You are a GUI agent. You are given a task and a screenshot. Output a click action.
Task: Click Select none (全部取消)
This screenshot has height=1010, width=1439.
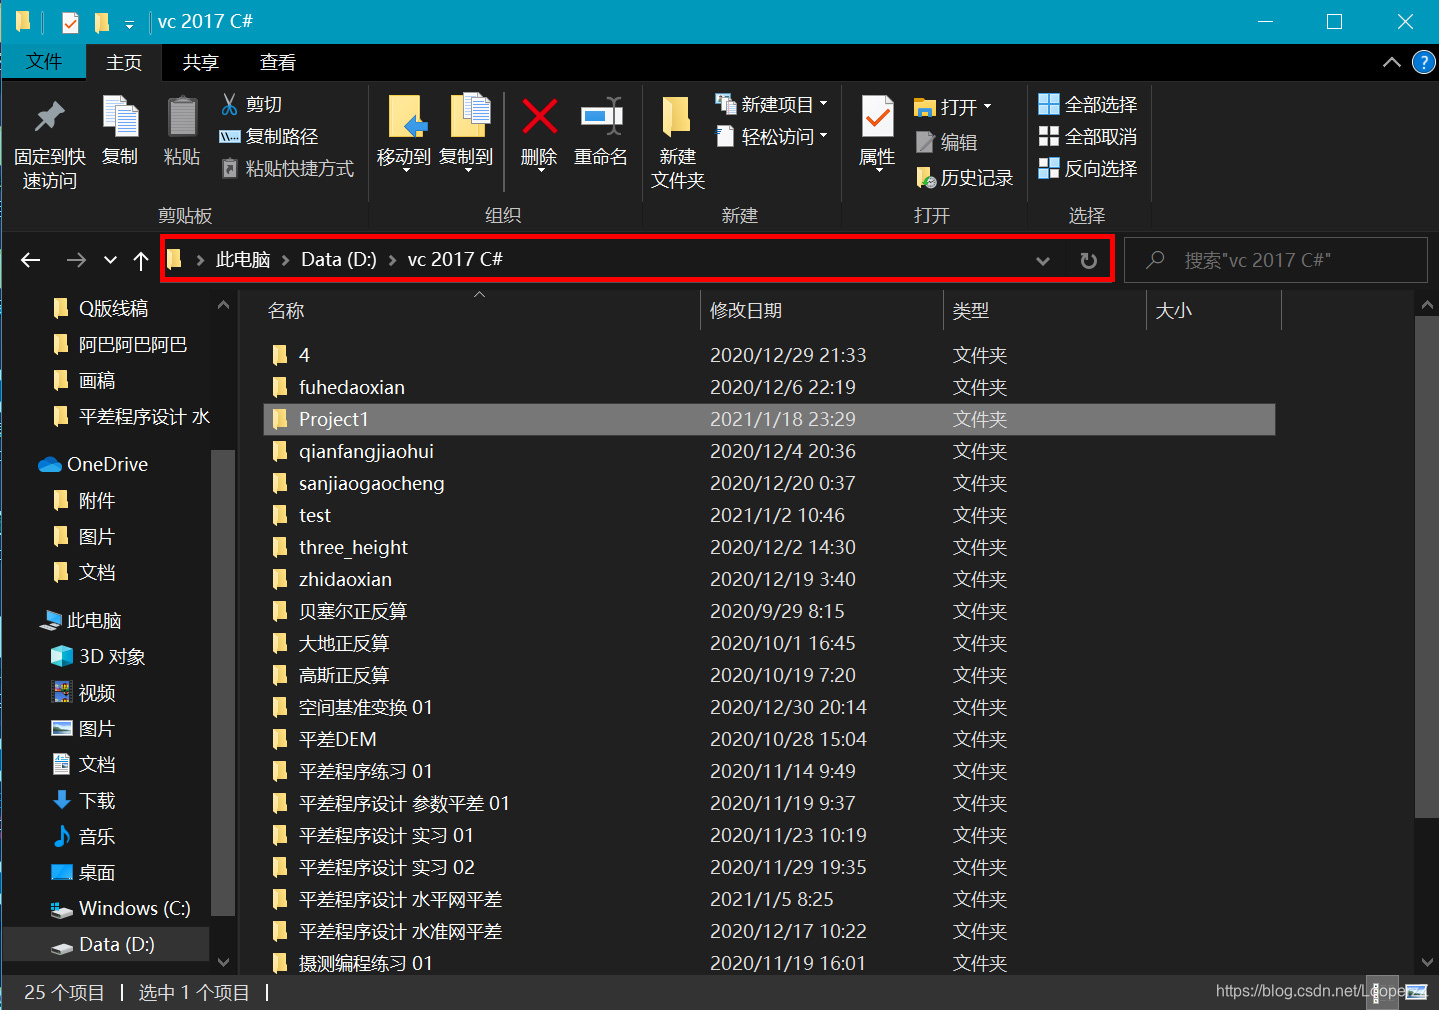point(1088,136)
